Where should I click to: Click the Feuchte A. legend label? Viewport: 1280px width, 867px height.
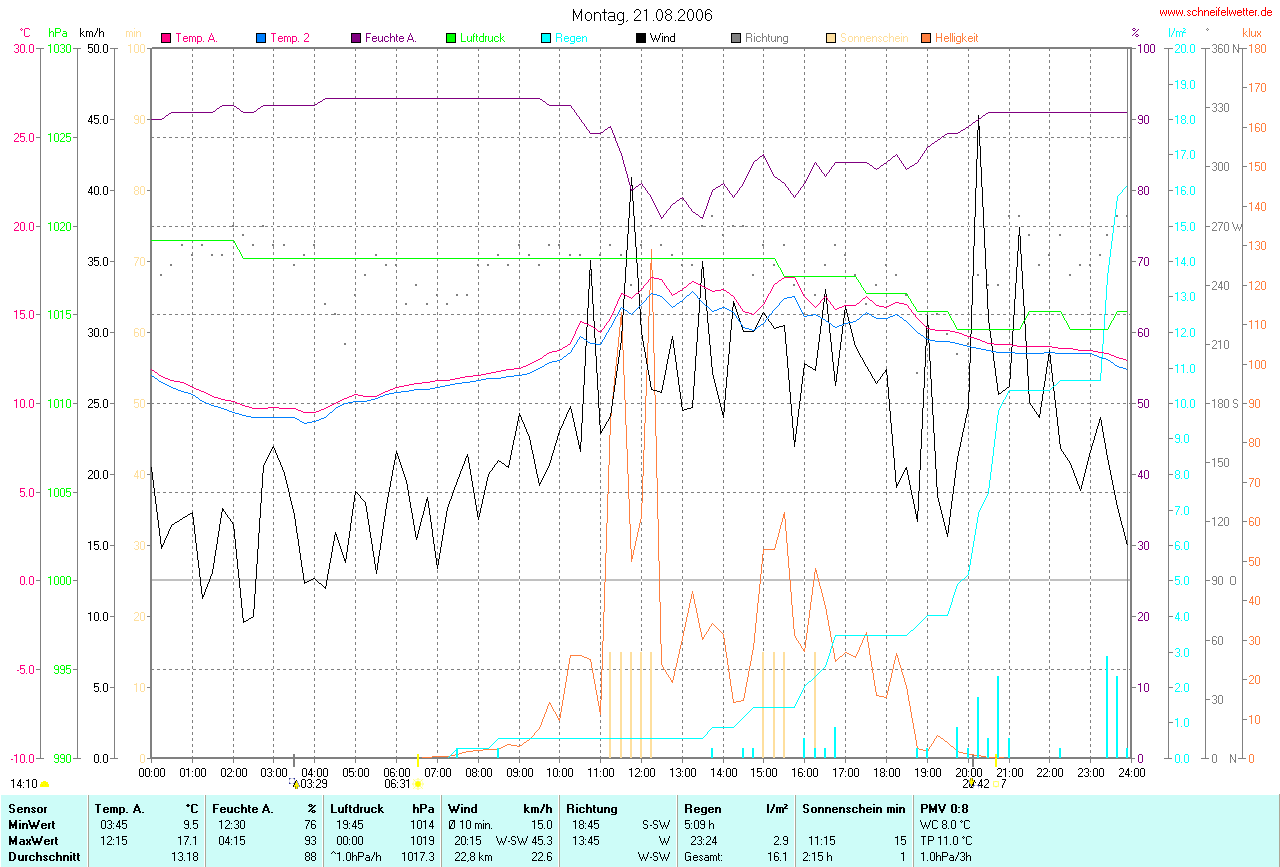pos(391,38)
